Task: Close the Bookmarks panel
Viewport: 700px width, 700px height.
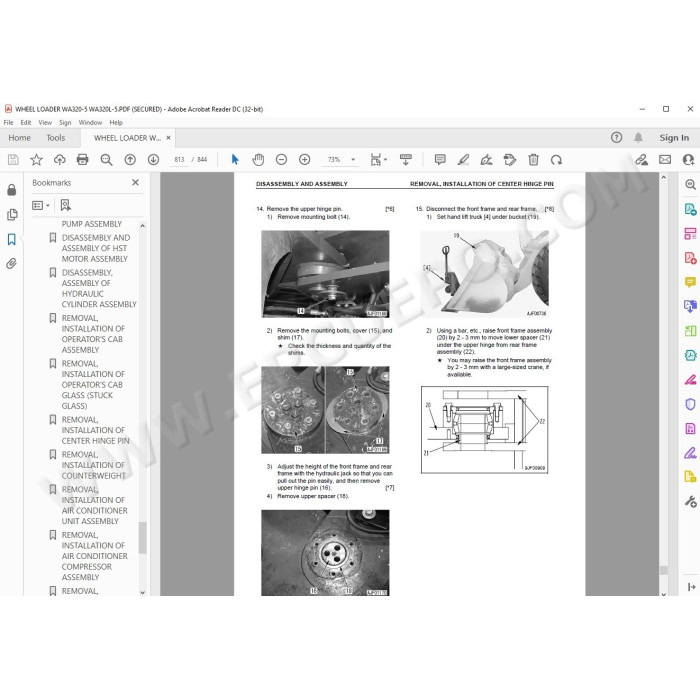Action: [135, 182]
